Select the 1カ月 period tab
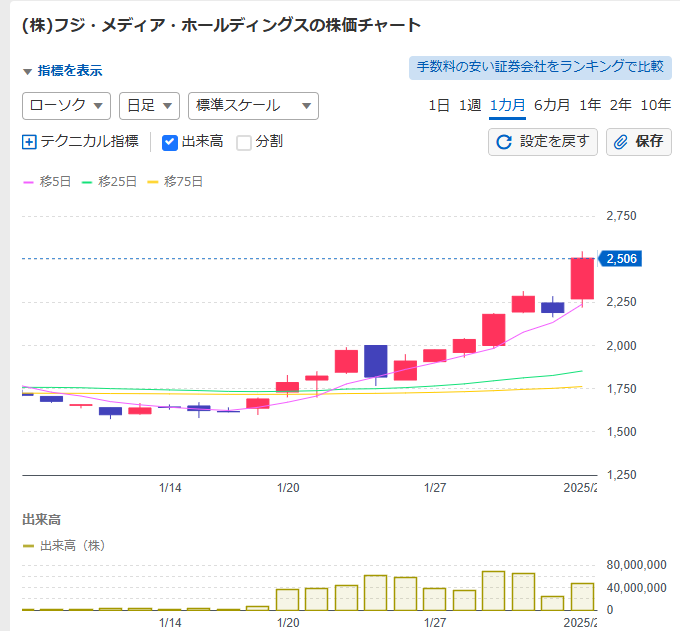Viewport: 680px width, 631px height. click(507, 105)
